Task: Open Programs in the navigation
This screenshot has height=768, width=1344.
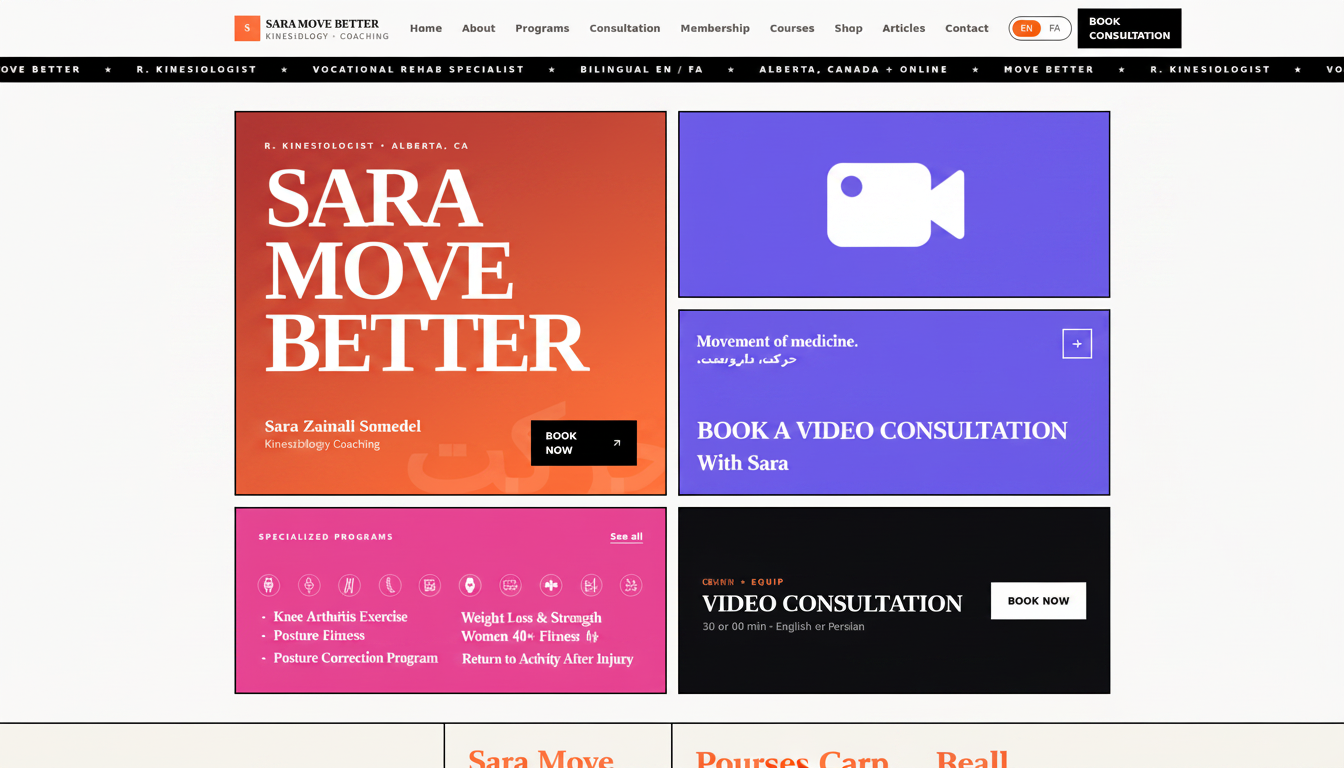Action: tap(542, 28)
